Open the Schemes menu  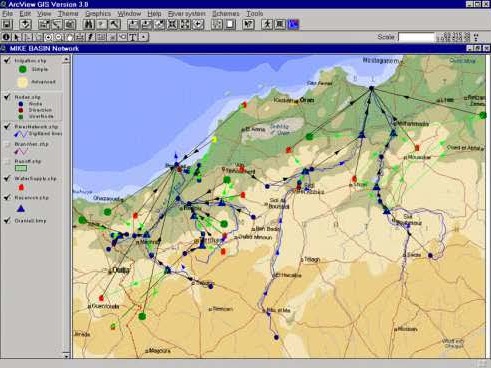pos(226,14)
